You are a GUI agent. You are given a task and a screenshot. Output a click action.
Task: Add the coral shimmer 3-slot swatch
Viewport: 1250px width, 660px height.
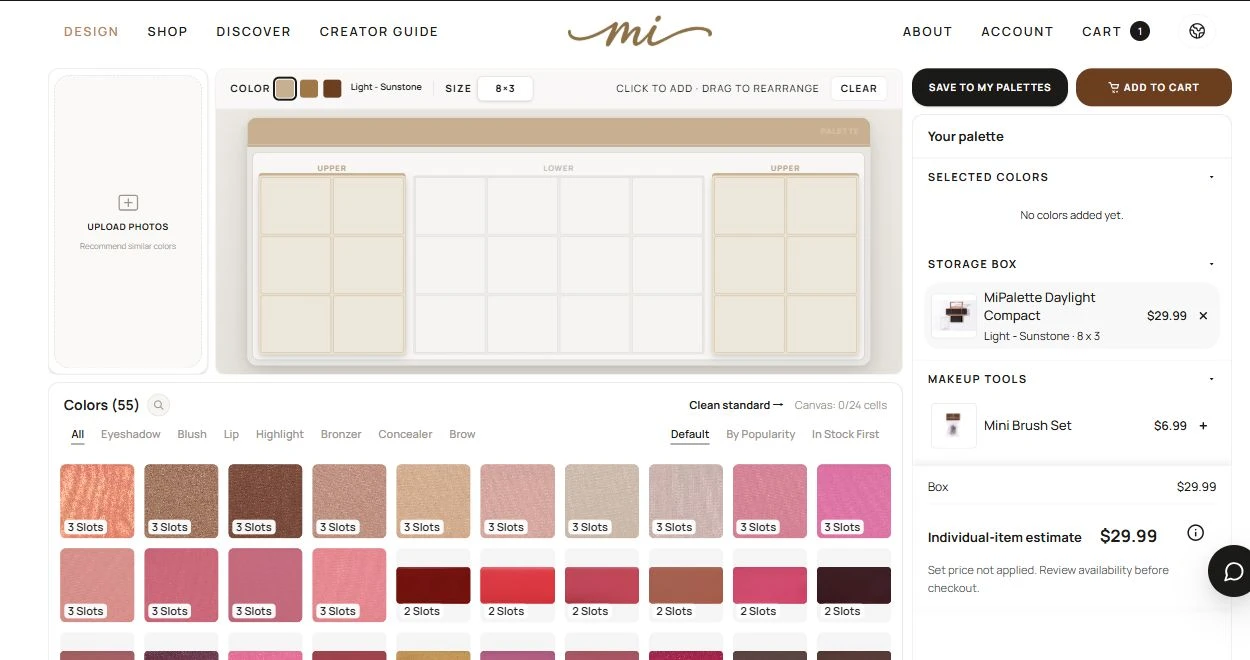pyautogui.click(x=97, y=501)
